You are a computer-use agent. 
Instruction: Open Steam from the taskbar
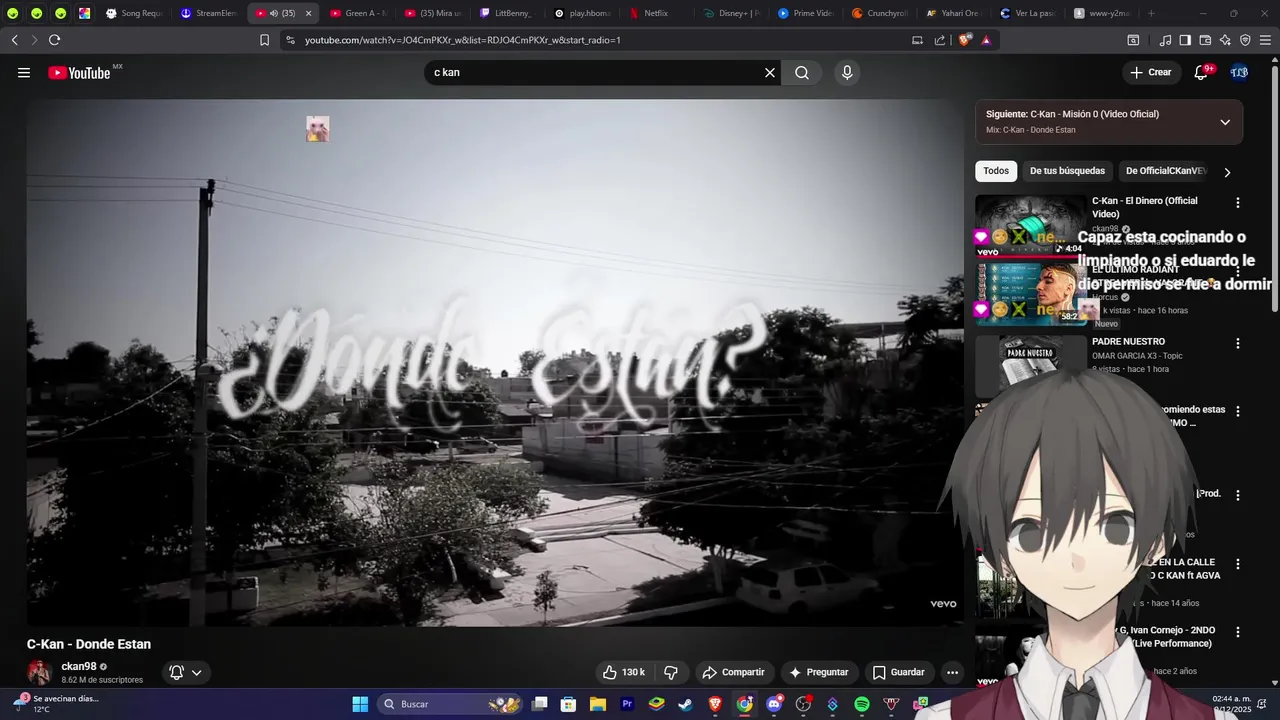coord(685,704)
